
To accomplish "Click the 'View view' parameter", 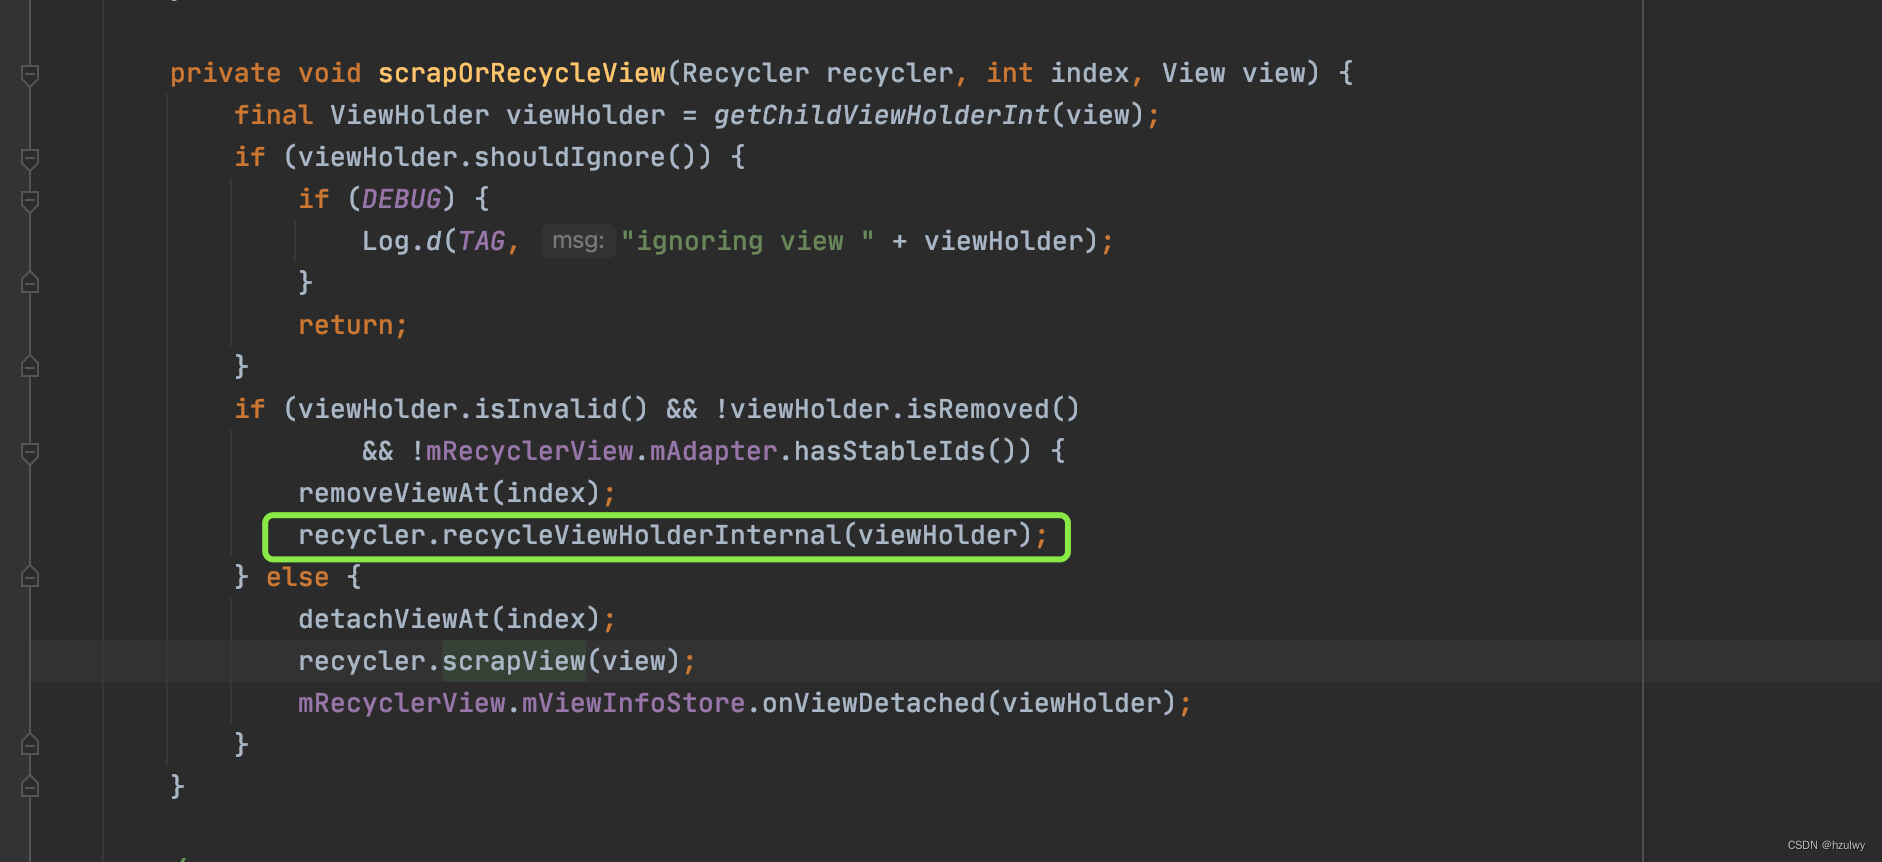I will [x=1233, y=73].
